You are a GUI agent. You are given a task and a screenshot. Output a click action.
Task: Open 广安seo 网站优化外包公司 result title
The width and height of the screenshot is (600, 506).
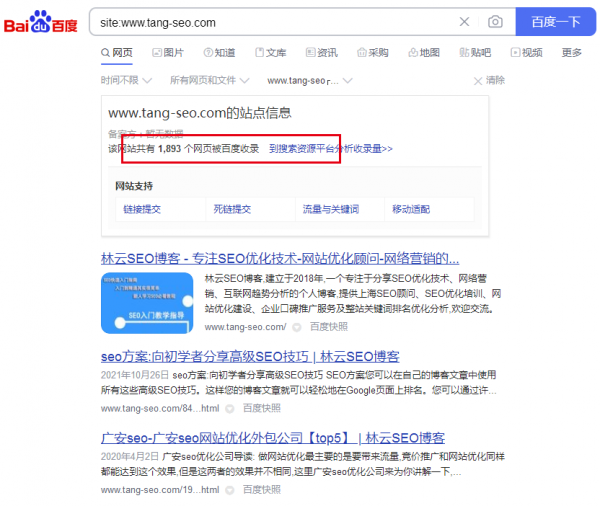coord(273,438)
